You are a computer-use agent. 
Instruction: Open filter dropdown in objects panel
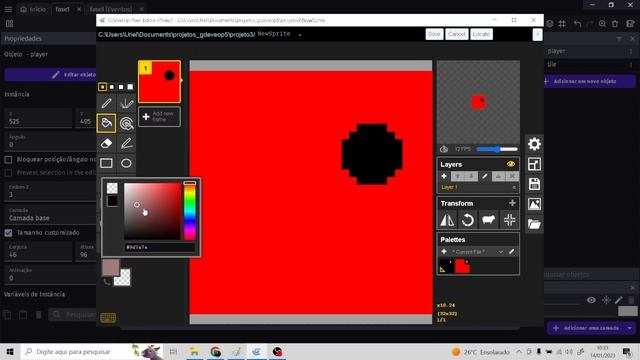620,39
